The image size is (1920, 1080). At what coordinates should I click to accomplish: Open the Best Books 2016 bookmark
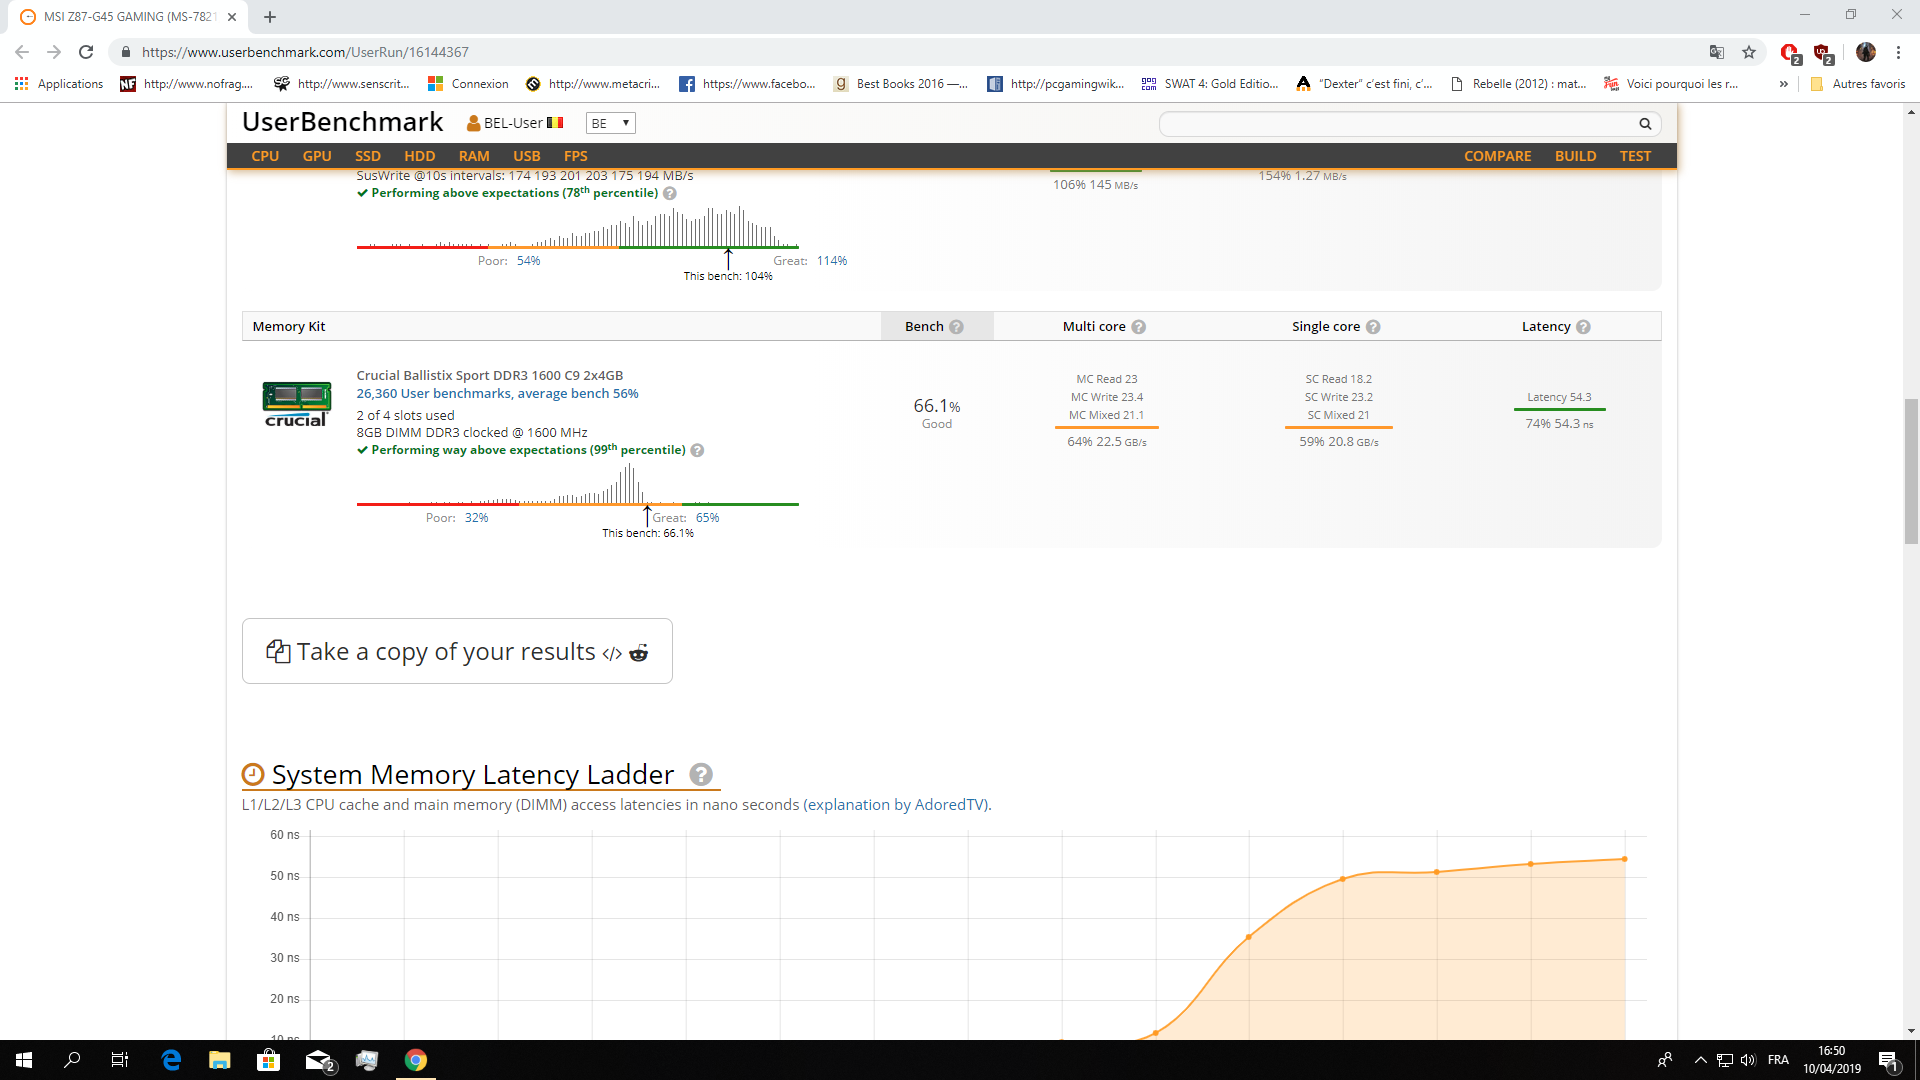click(x=900, y=84)
